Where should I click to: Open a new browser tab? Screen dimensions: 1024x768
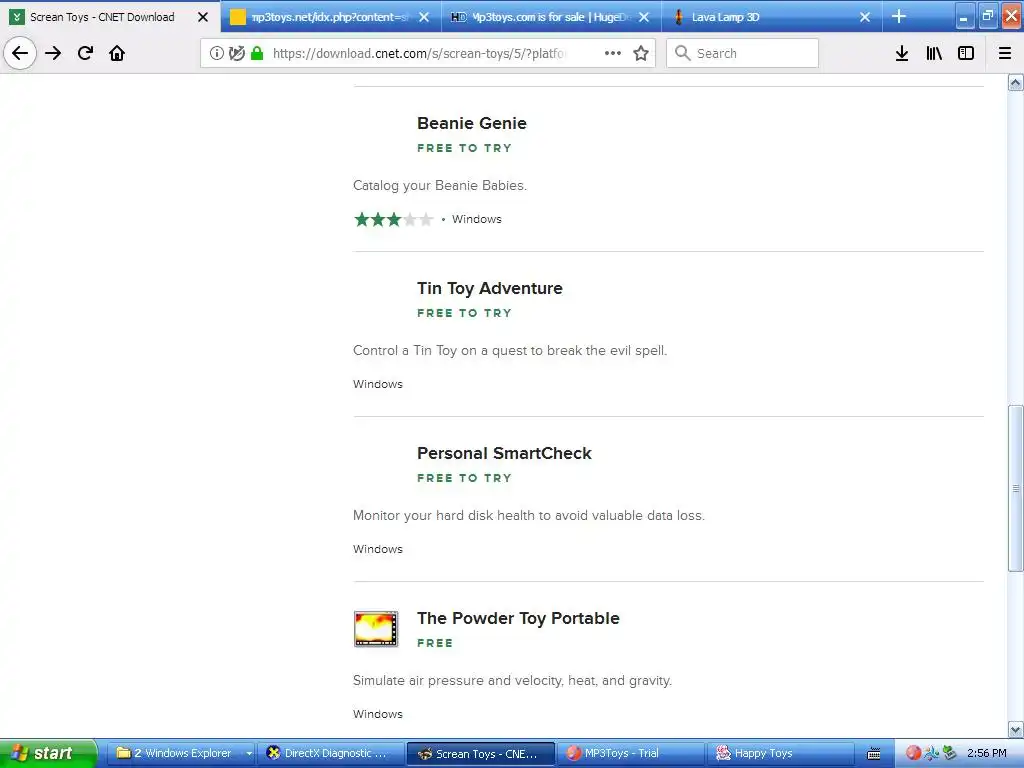coord(899,16)
